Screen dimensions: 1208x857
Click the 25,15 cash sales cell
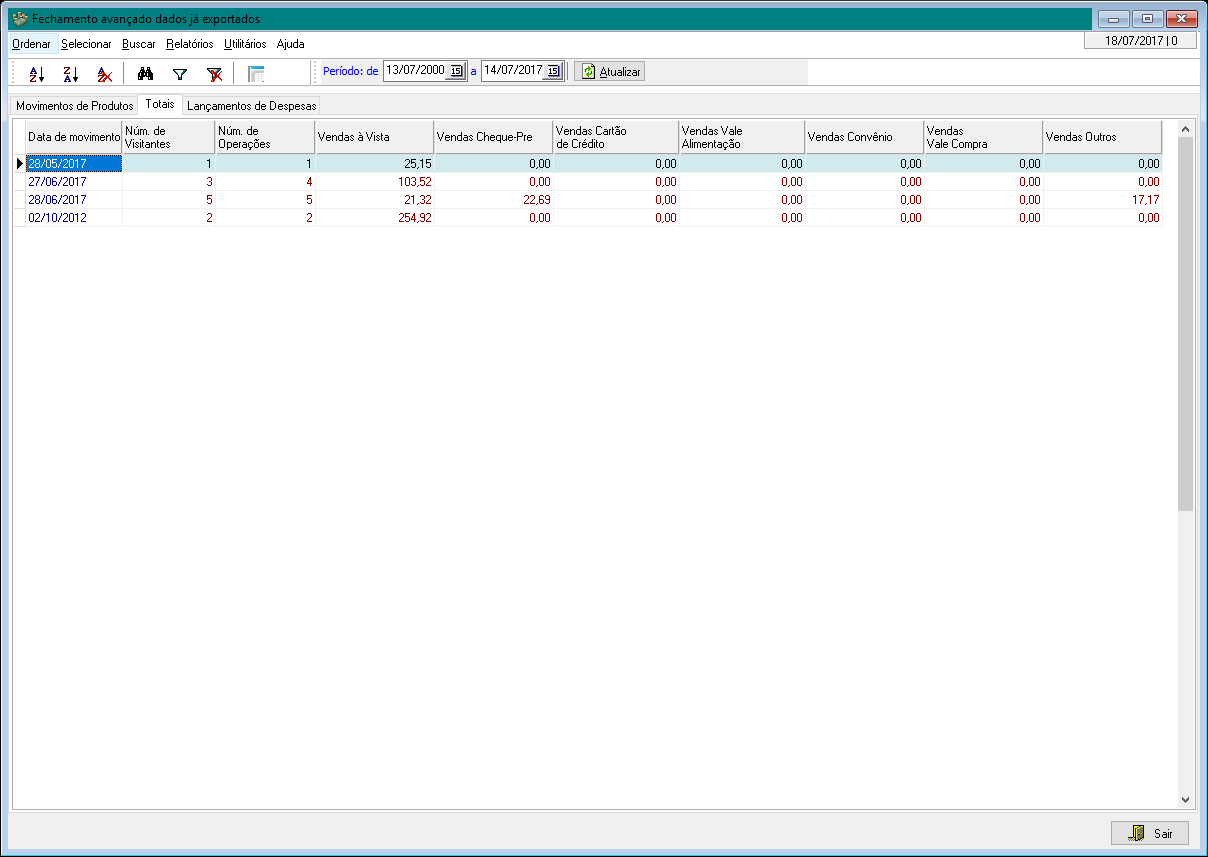375,164
